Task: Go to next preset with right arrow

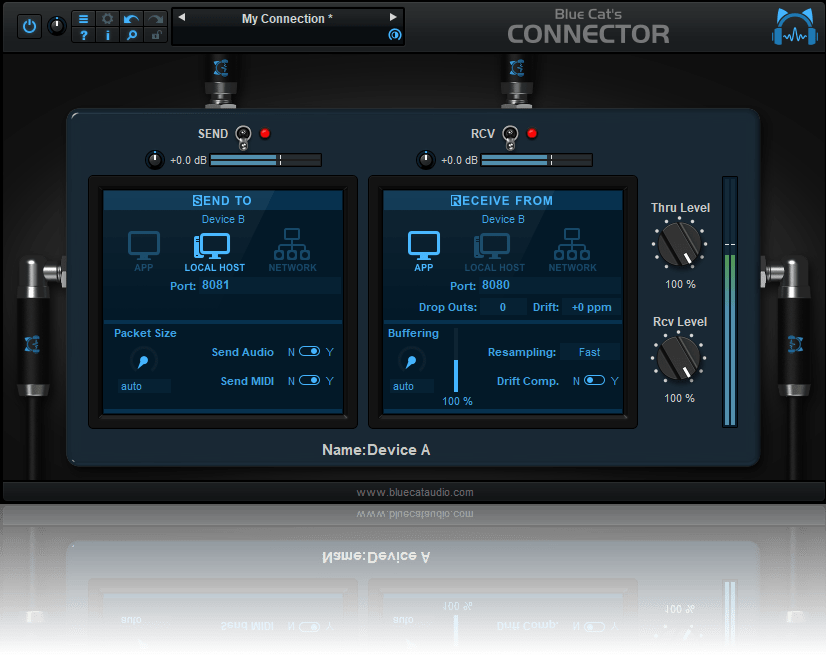Action: click(392, 16)
